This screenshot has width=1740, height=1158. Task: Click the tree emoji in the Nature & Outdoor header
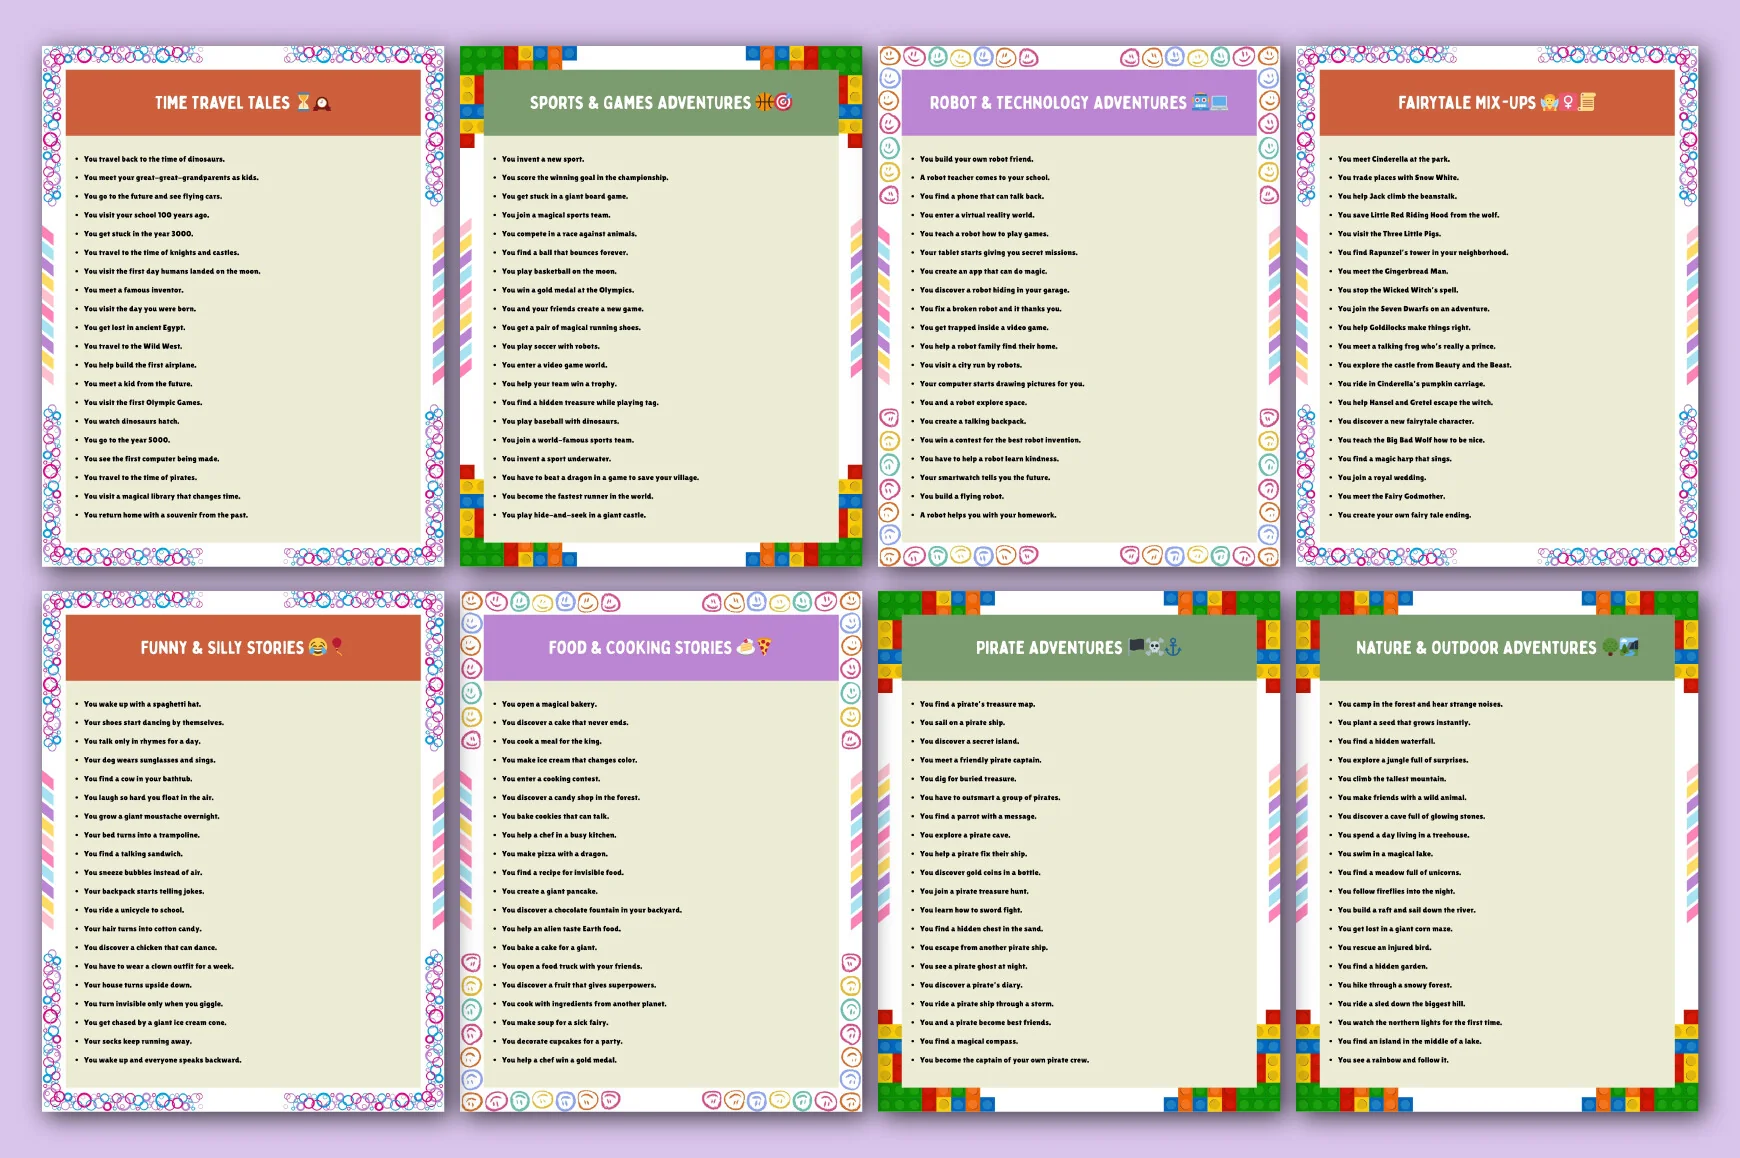(x=1609, y=647)
